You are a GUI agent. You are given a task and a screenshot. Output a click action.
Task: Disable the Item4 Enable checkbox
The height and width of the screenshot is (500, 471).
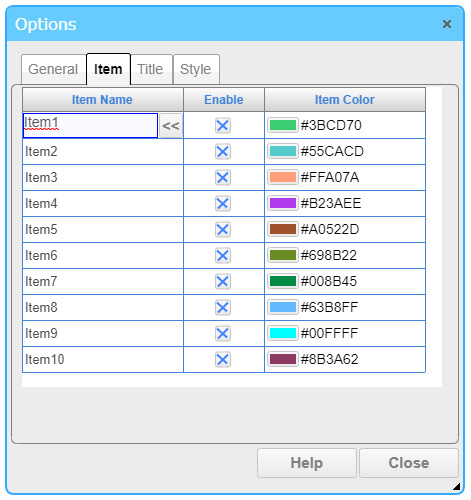tap(223, 204)
